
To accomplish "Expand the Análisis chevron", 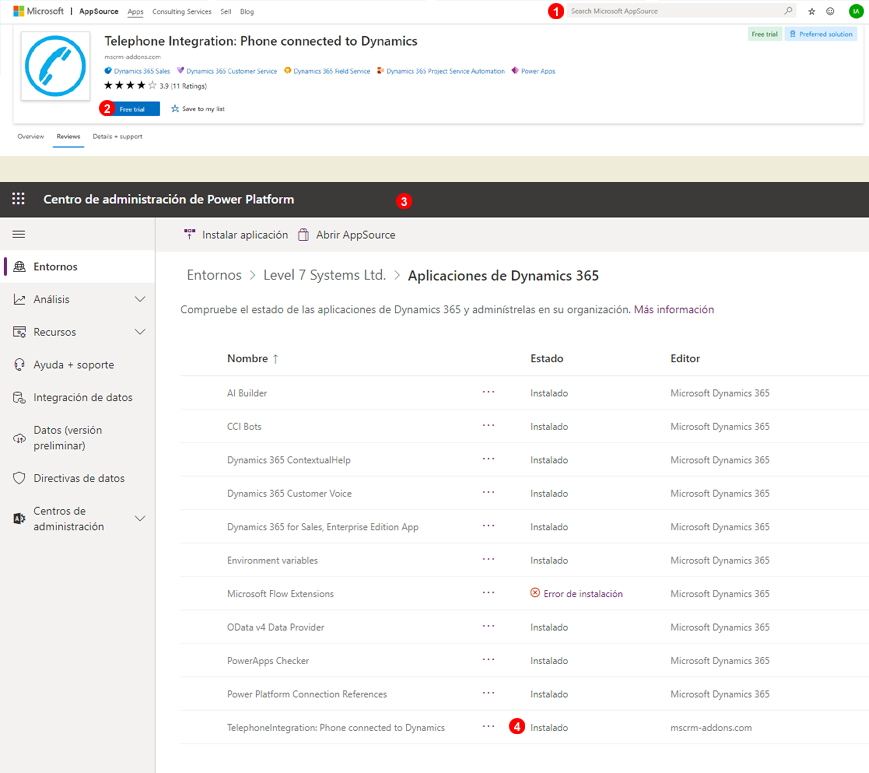I will tap(140, 299).
